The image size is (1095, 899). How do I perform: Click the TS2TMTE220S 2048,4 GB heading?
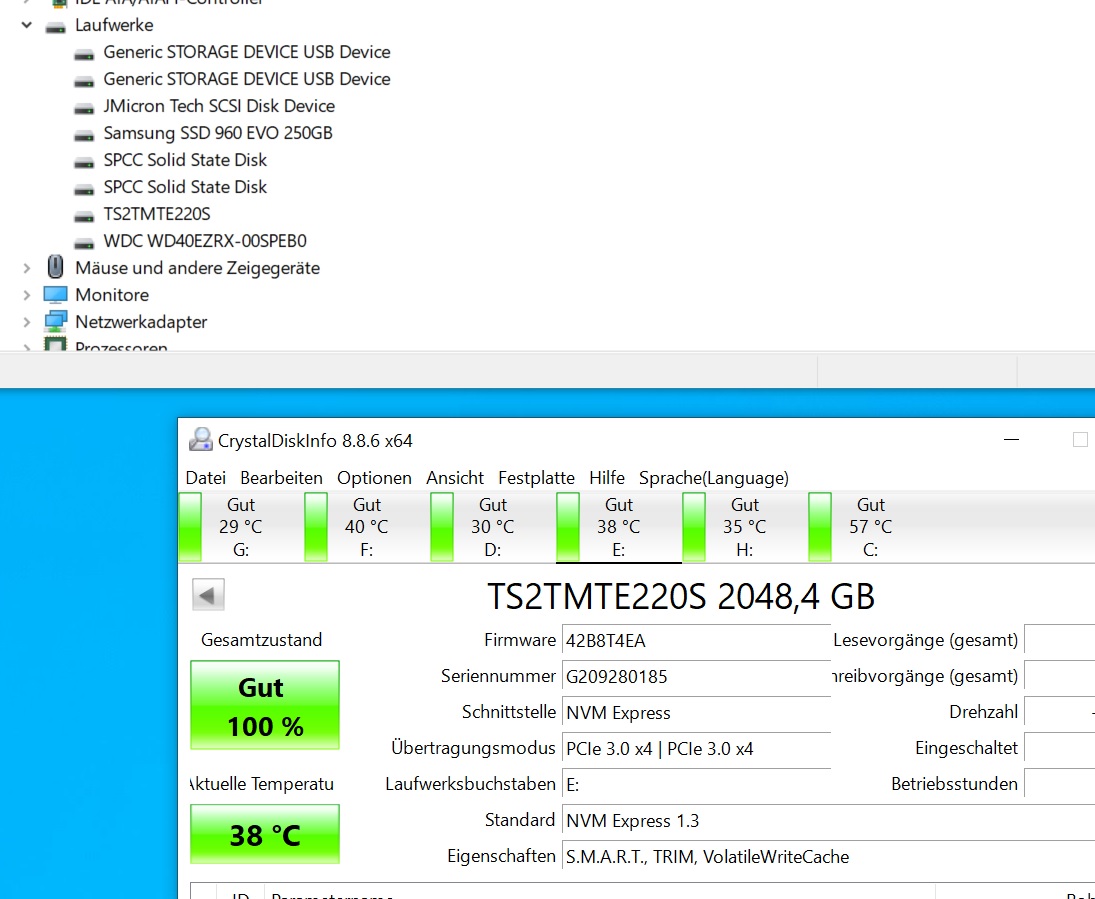click(x=681, y=597)
